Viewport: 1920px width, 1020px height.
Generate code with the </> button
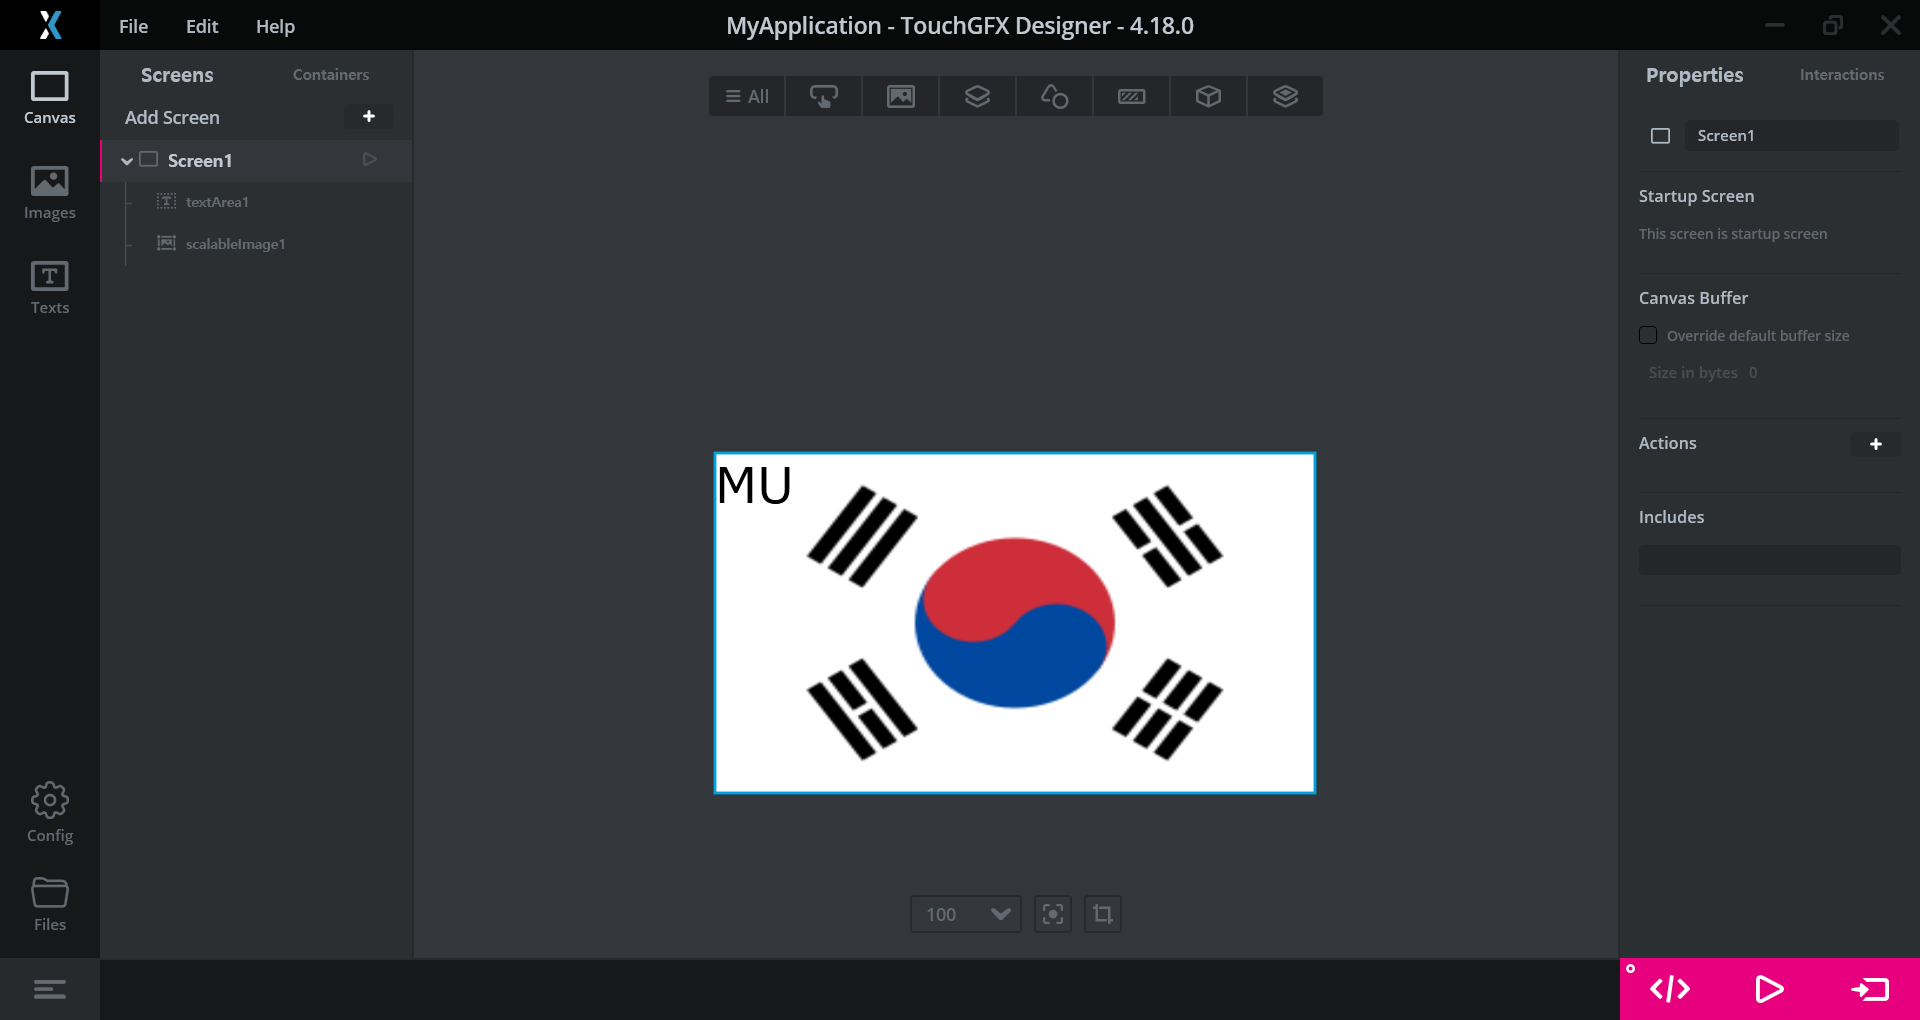click(1670, 989)
